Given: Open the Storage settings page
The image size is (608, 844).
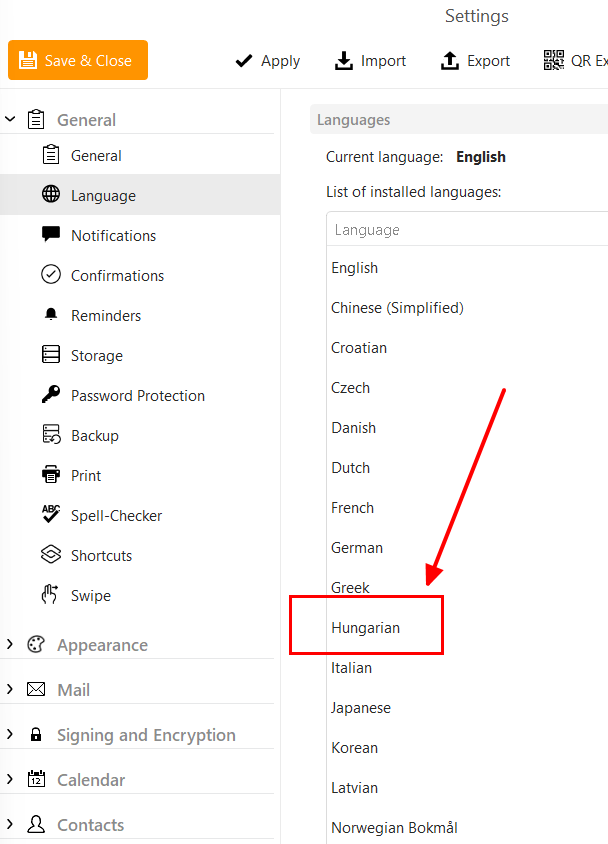Looking at the screenshot, I should coord(97,356).
